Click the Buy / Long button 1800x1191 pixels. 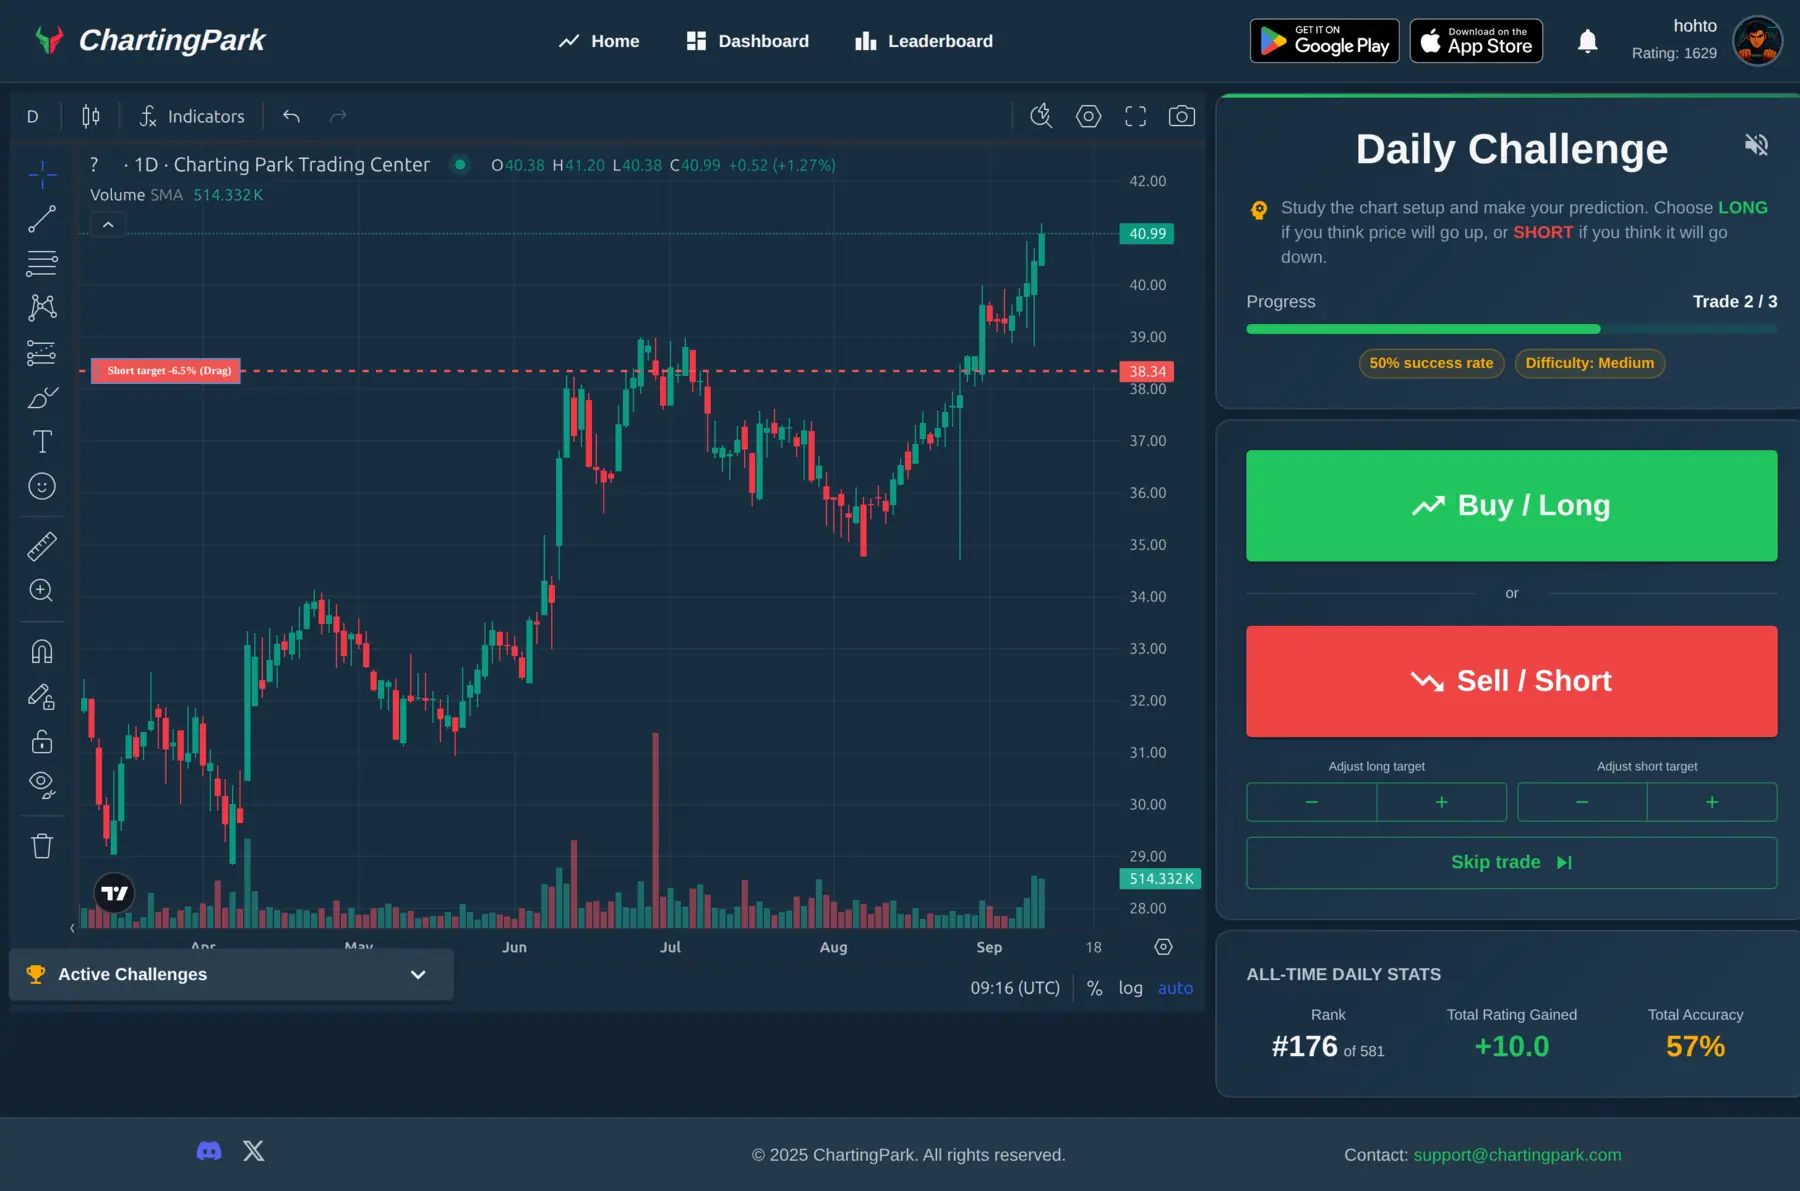tap(1511, 505)
